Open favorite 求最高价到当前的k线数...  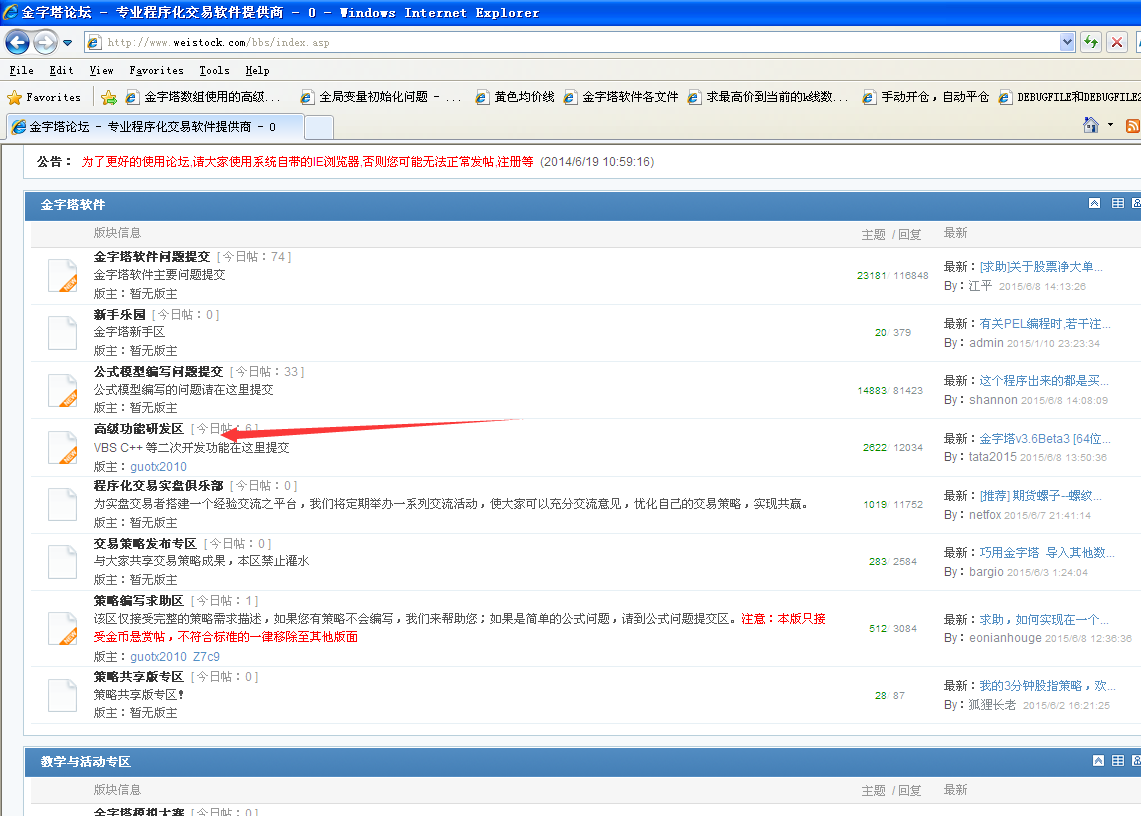click(768, 97)
